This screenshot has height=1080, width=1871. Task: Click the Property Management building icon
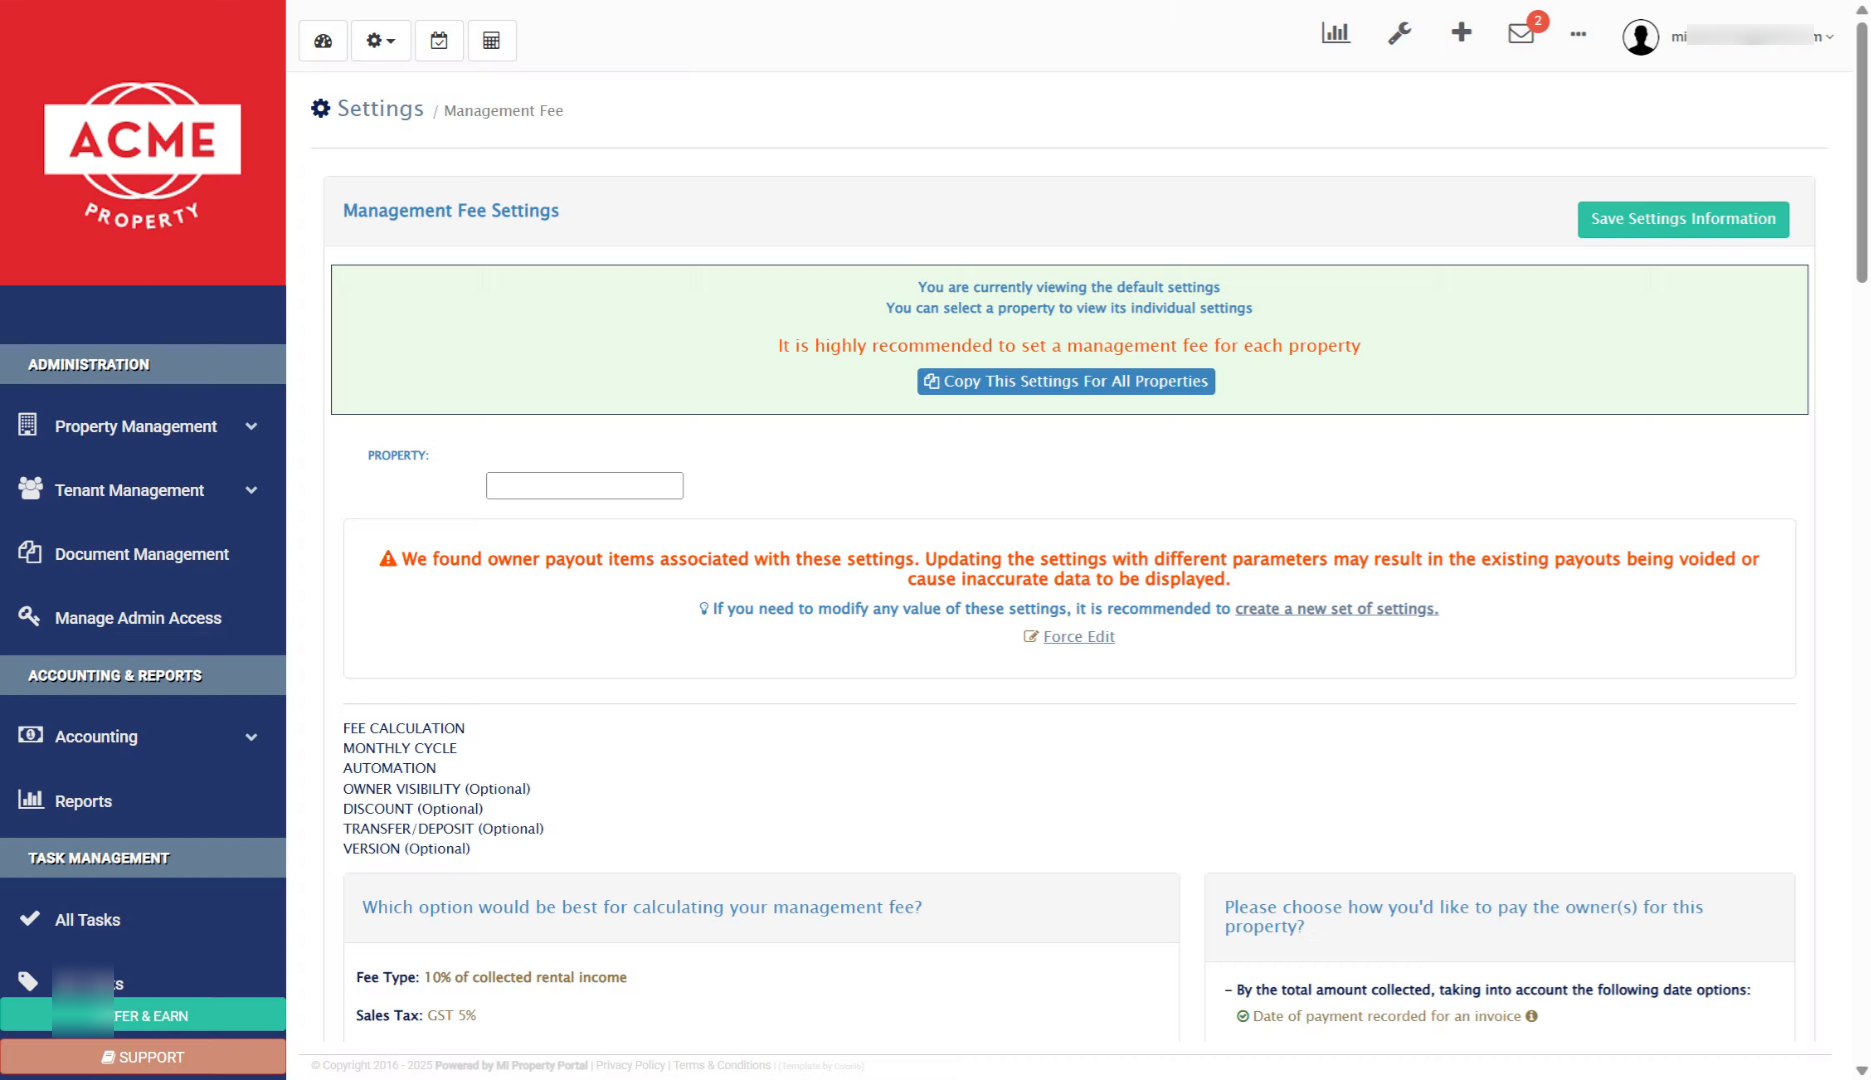coord(28,425)
